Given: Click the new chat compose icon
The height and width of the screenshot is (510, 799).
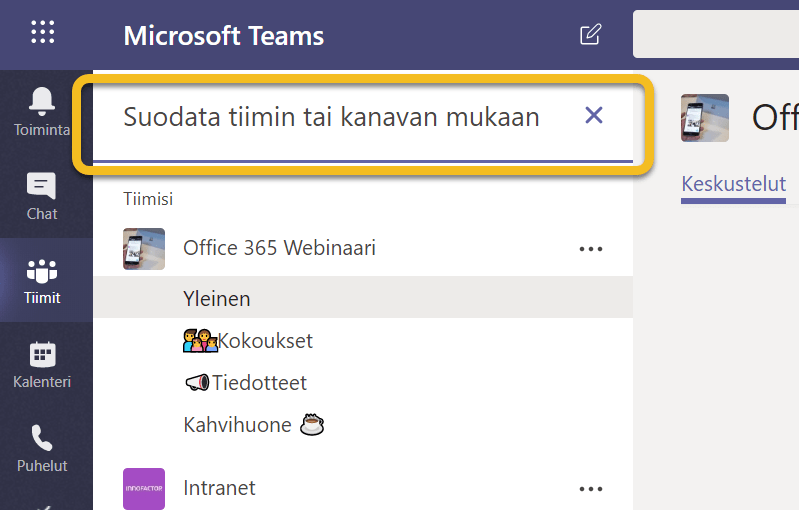Looking at the screenshot, I should [591, 36].
